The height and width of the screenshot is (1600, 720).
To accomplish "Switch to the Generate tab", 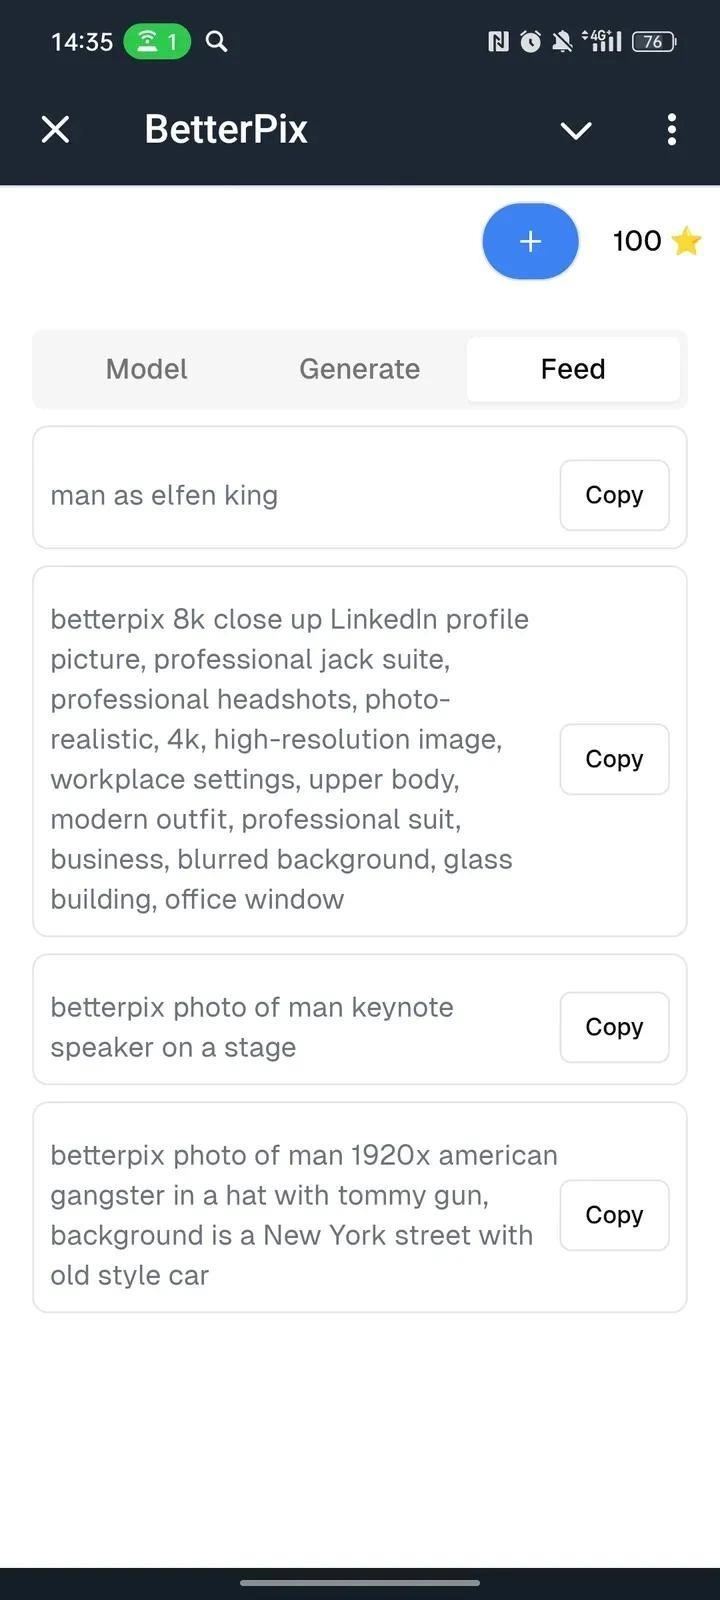I will 359,369.
